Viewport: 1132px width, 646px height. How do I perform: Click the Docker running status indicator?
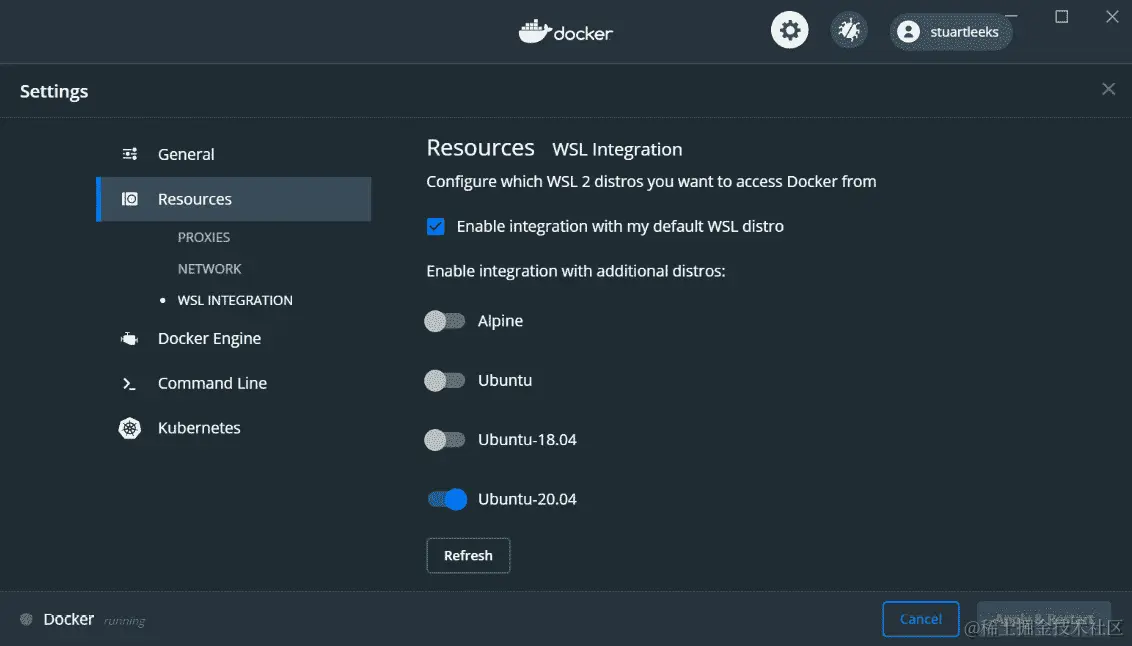26,619
